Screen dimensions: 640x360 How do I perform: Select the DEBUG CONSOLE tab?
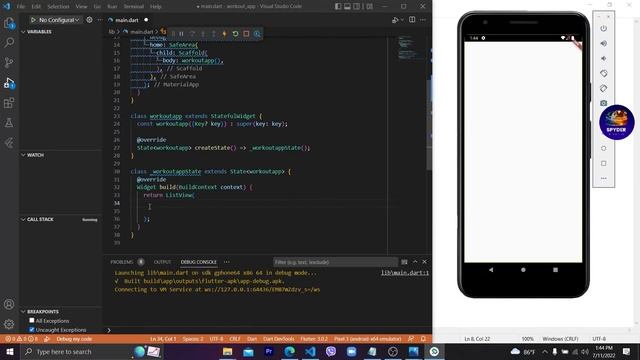199,262
